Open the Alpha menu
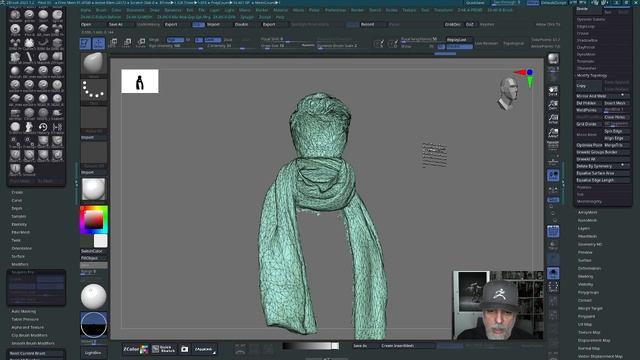The width and height of the screenshot is (640, 360). 86,10
